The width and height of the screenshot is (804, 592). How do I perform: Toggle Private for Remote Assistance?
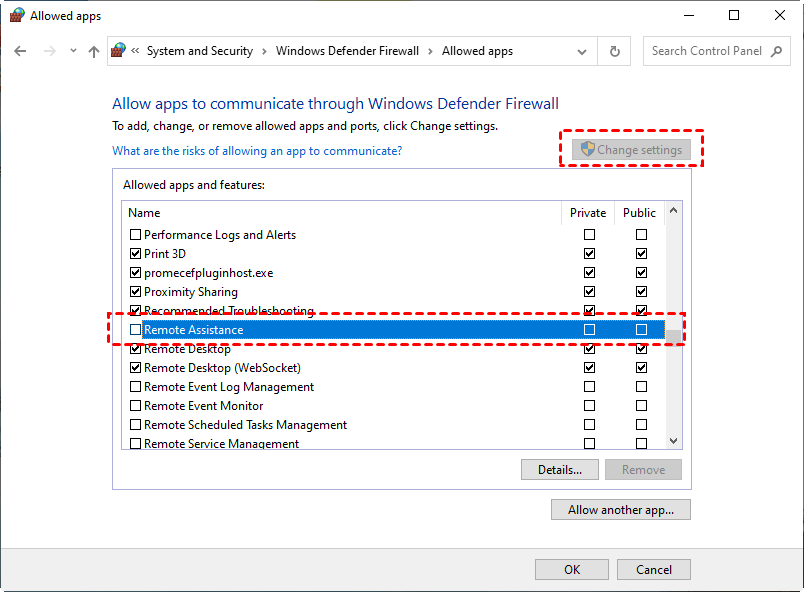point(590,330)
